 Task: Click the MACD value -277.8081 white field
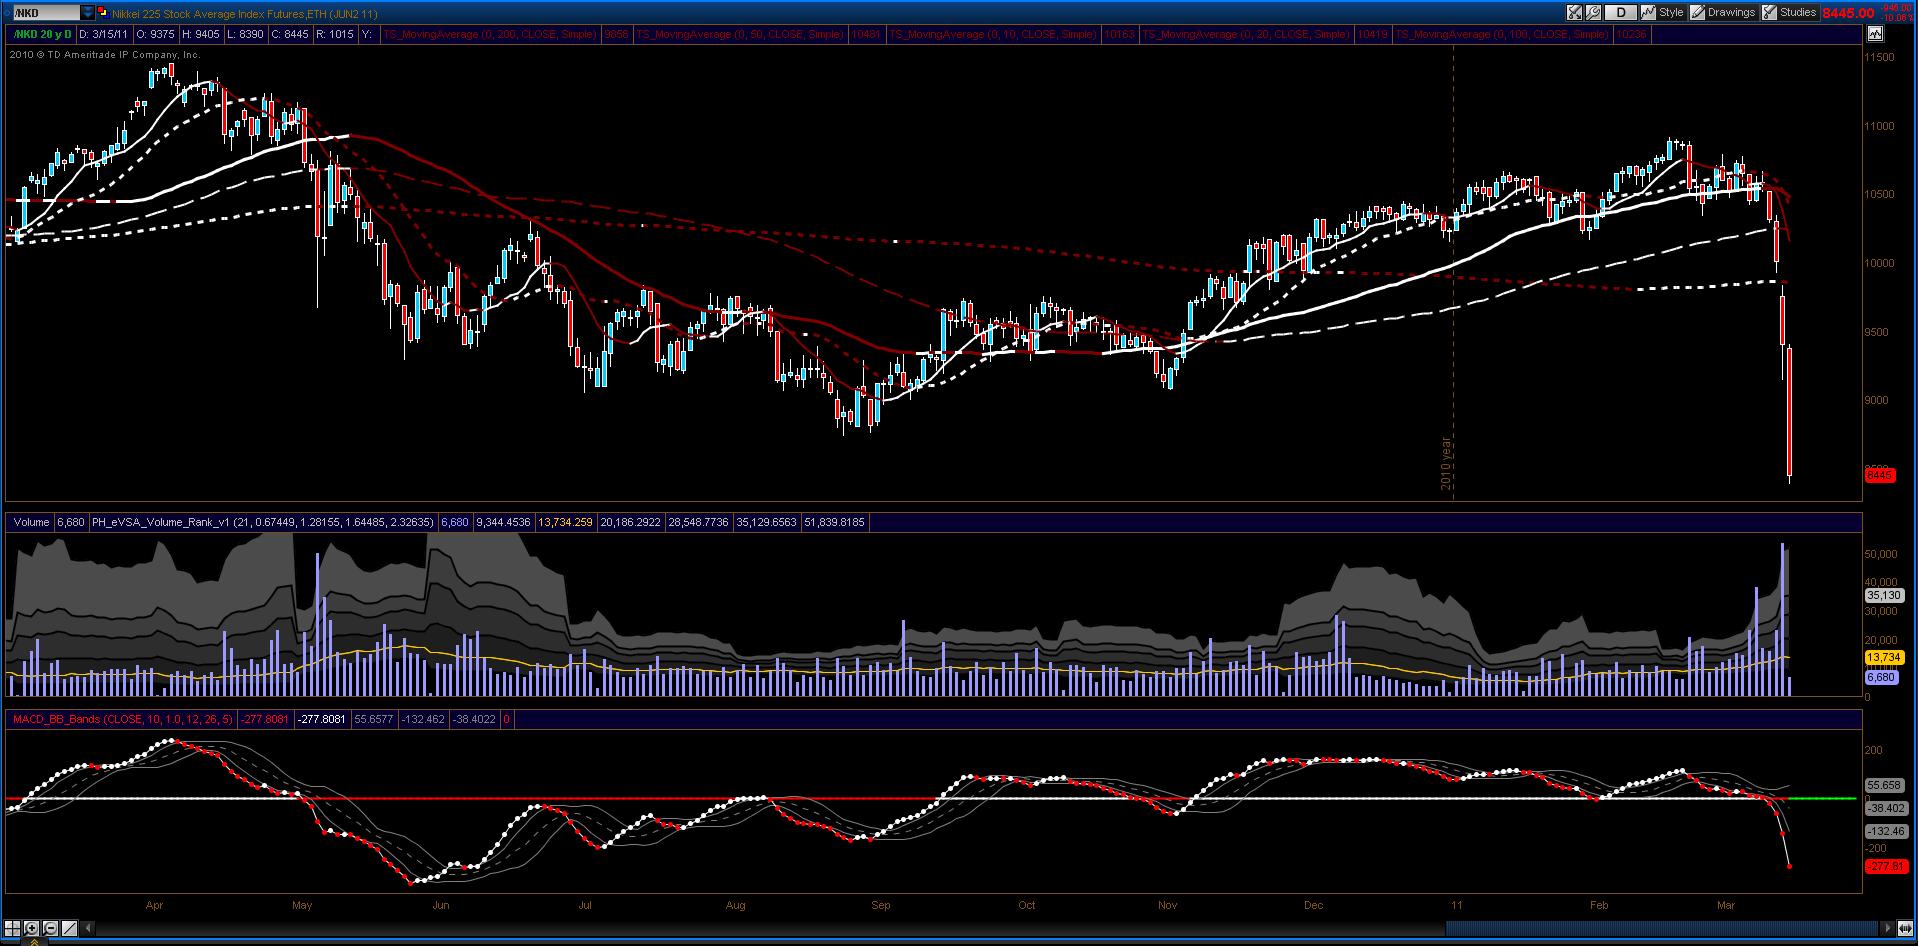[x=322, y=719]
